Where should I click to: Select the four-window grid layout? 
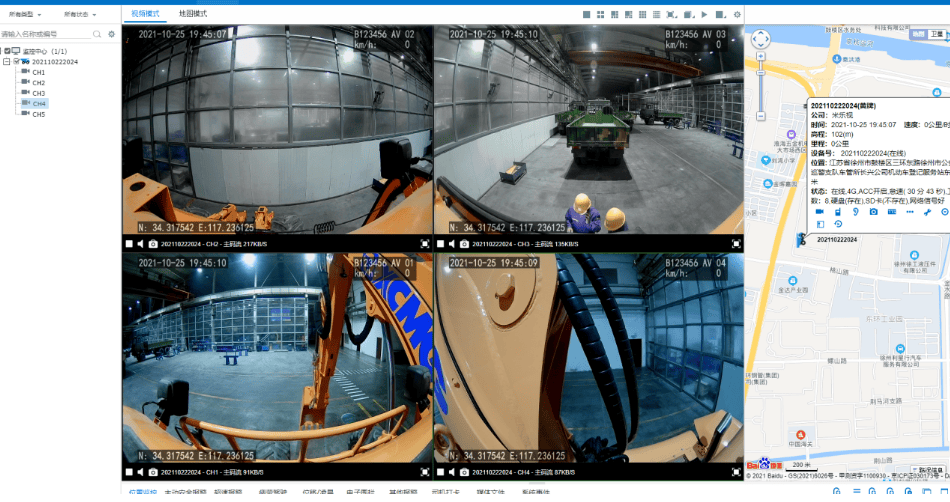[x=601, y=15]
